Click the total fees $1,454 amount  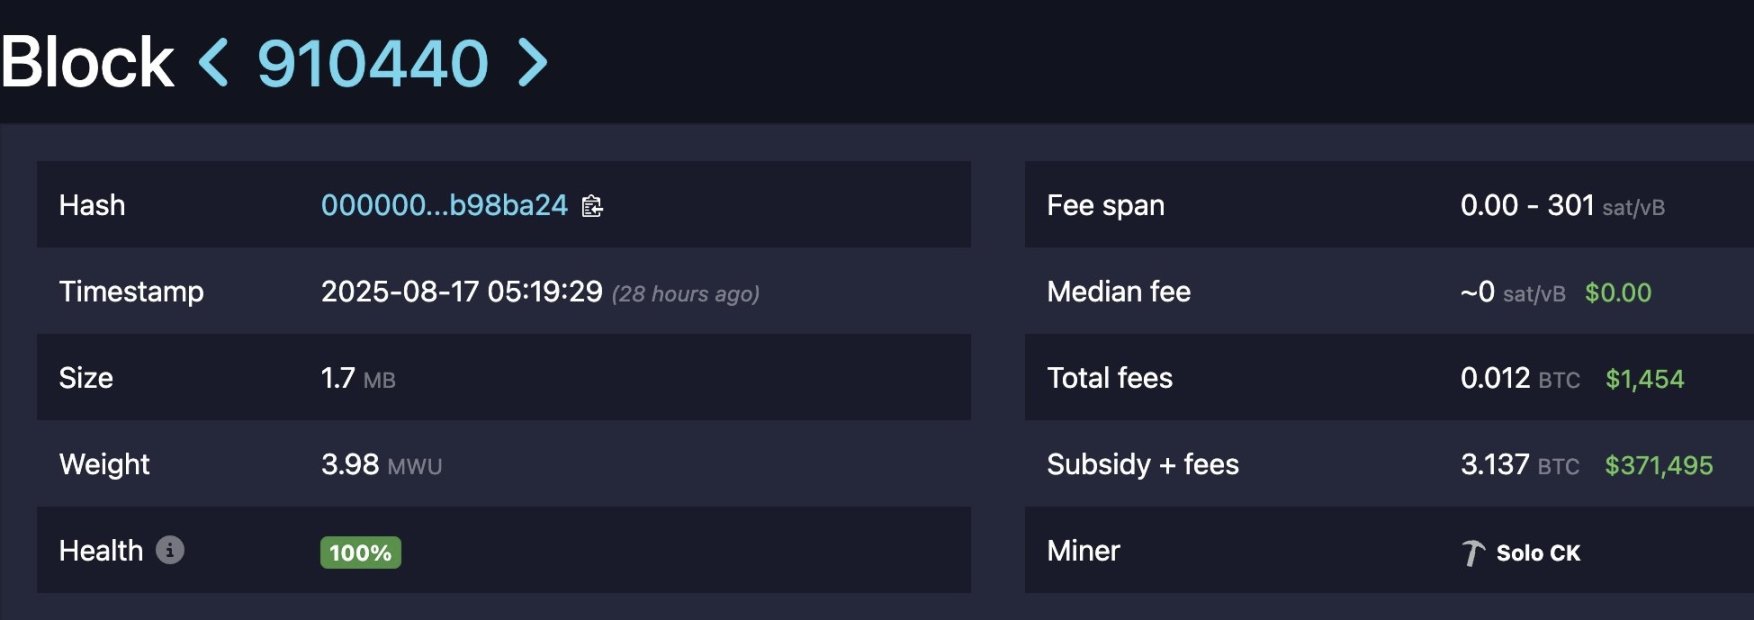pos(1644,379)
